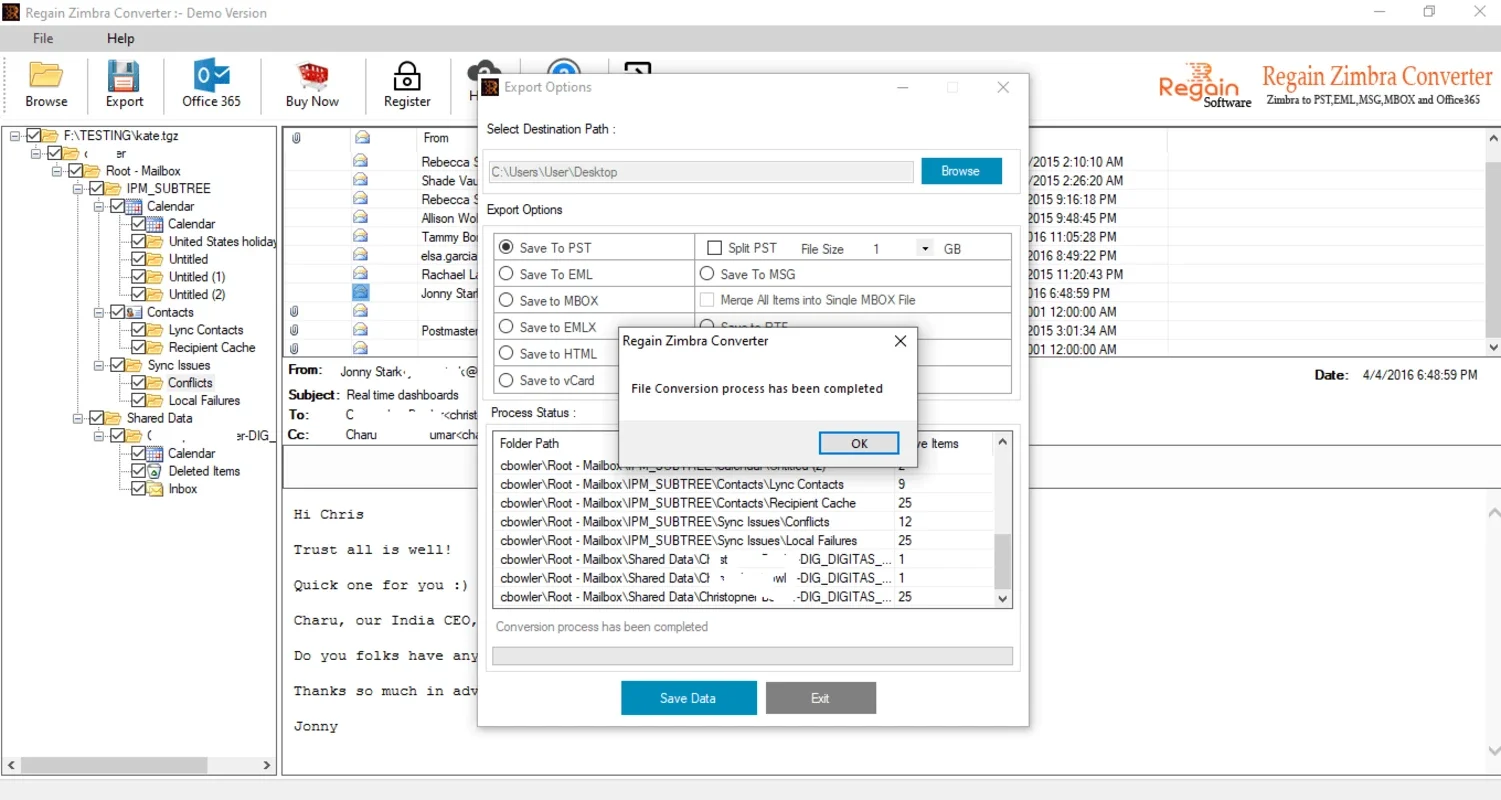Click the envelope icon in Shade Vau row
The image size is (1501, 800).
[x=361, y=180]
